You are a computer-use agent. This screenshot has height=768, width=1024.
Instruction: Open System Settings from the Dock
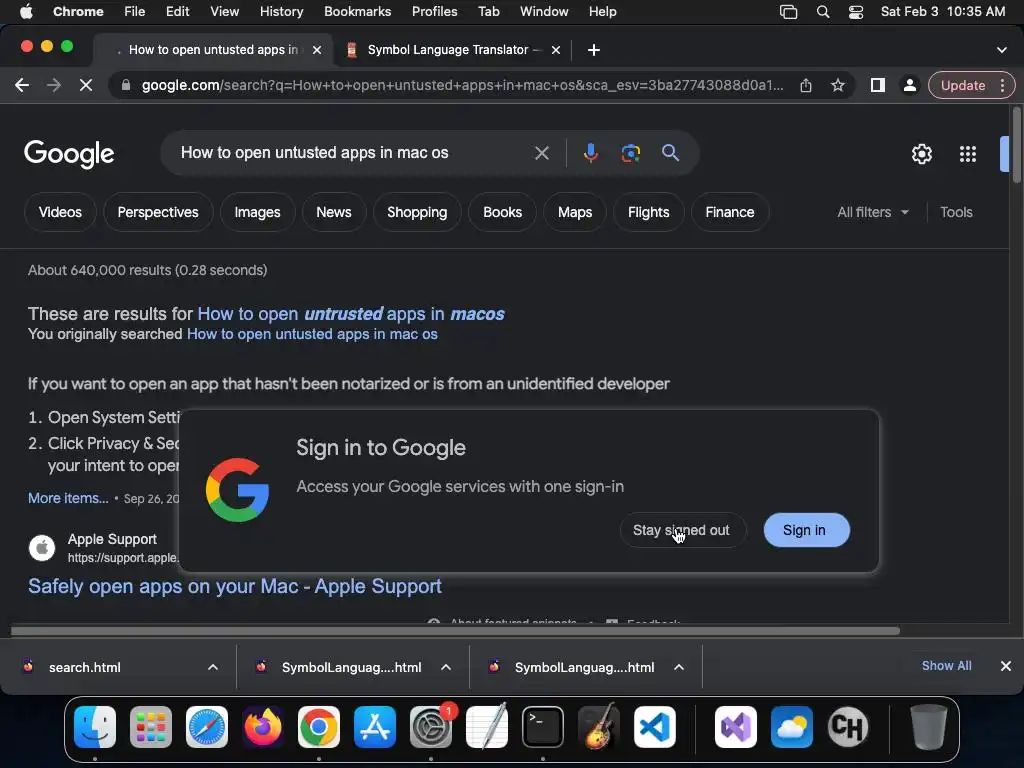[x=431, y=727]
